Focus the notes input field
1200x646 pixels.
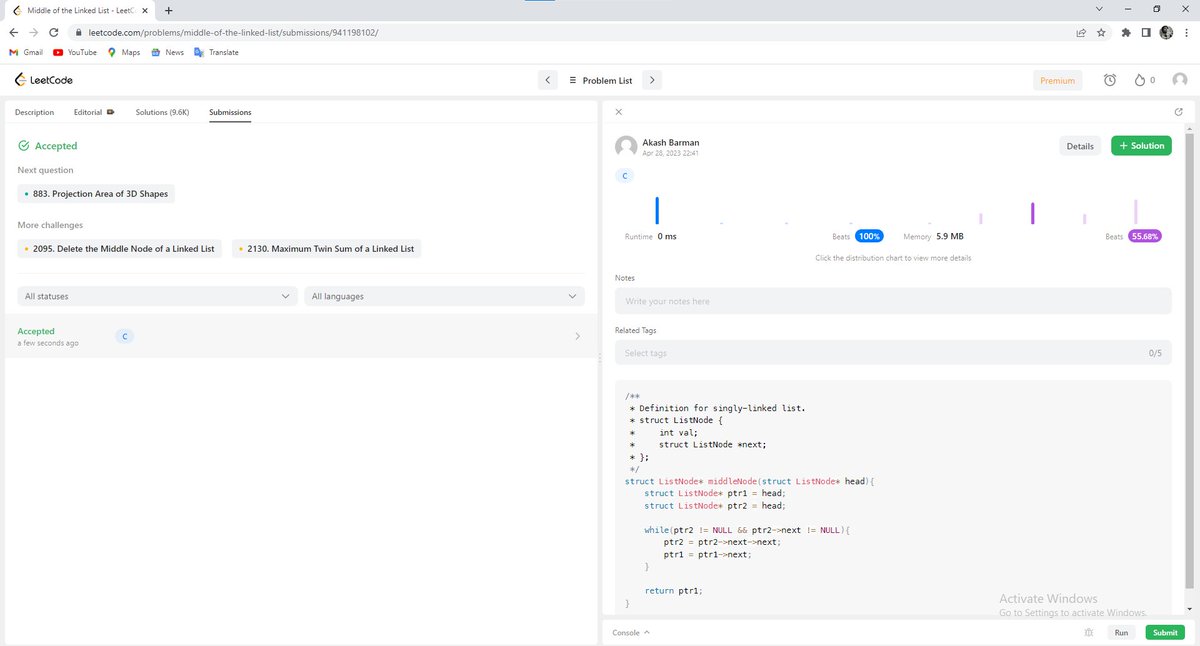coord(893,301)
